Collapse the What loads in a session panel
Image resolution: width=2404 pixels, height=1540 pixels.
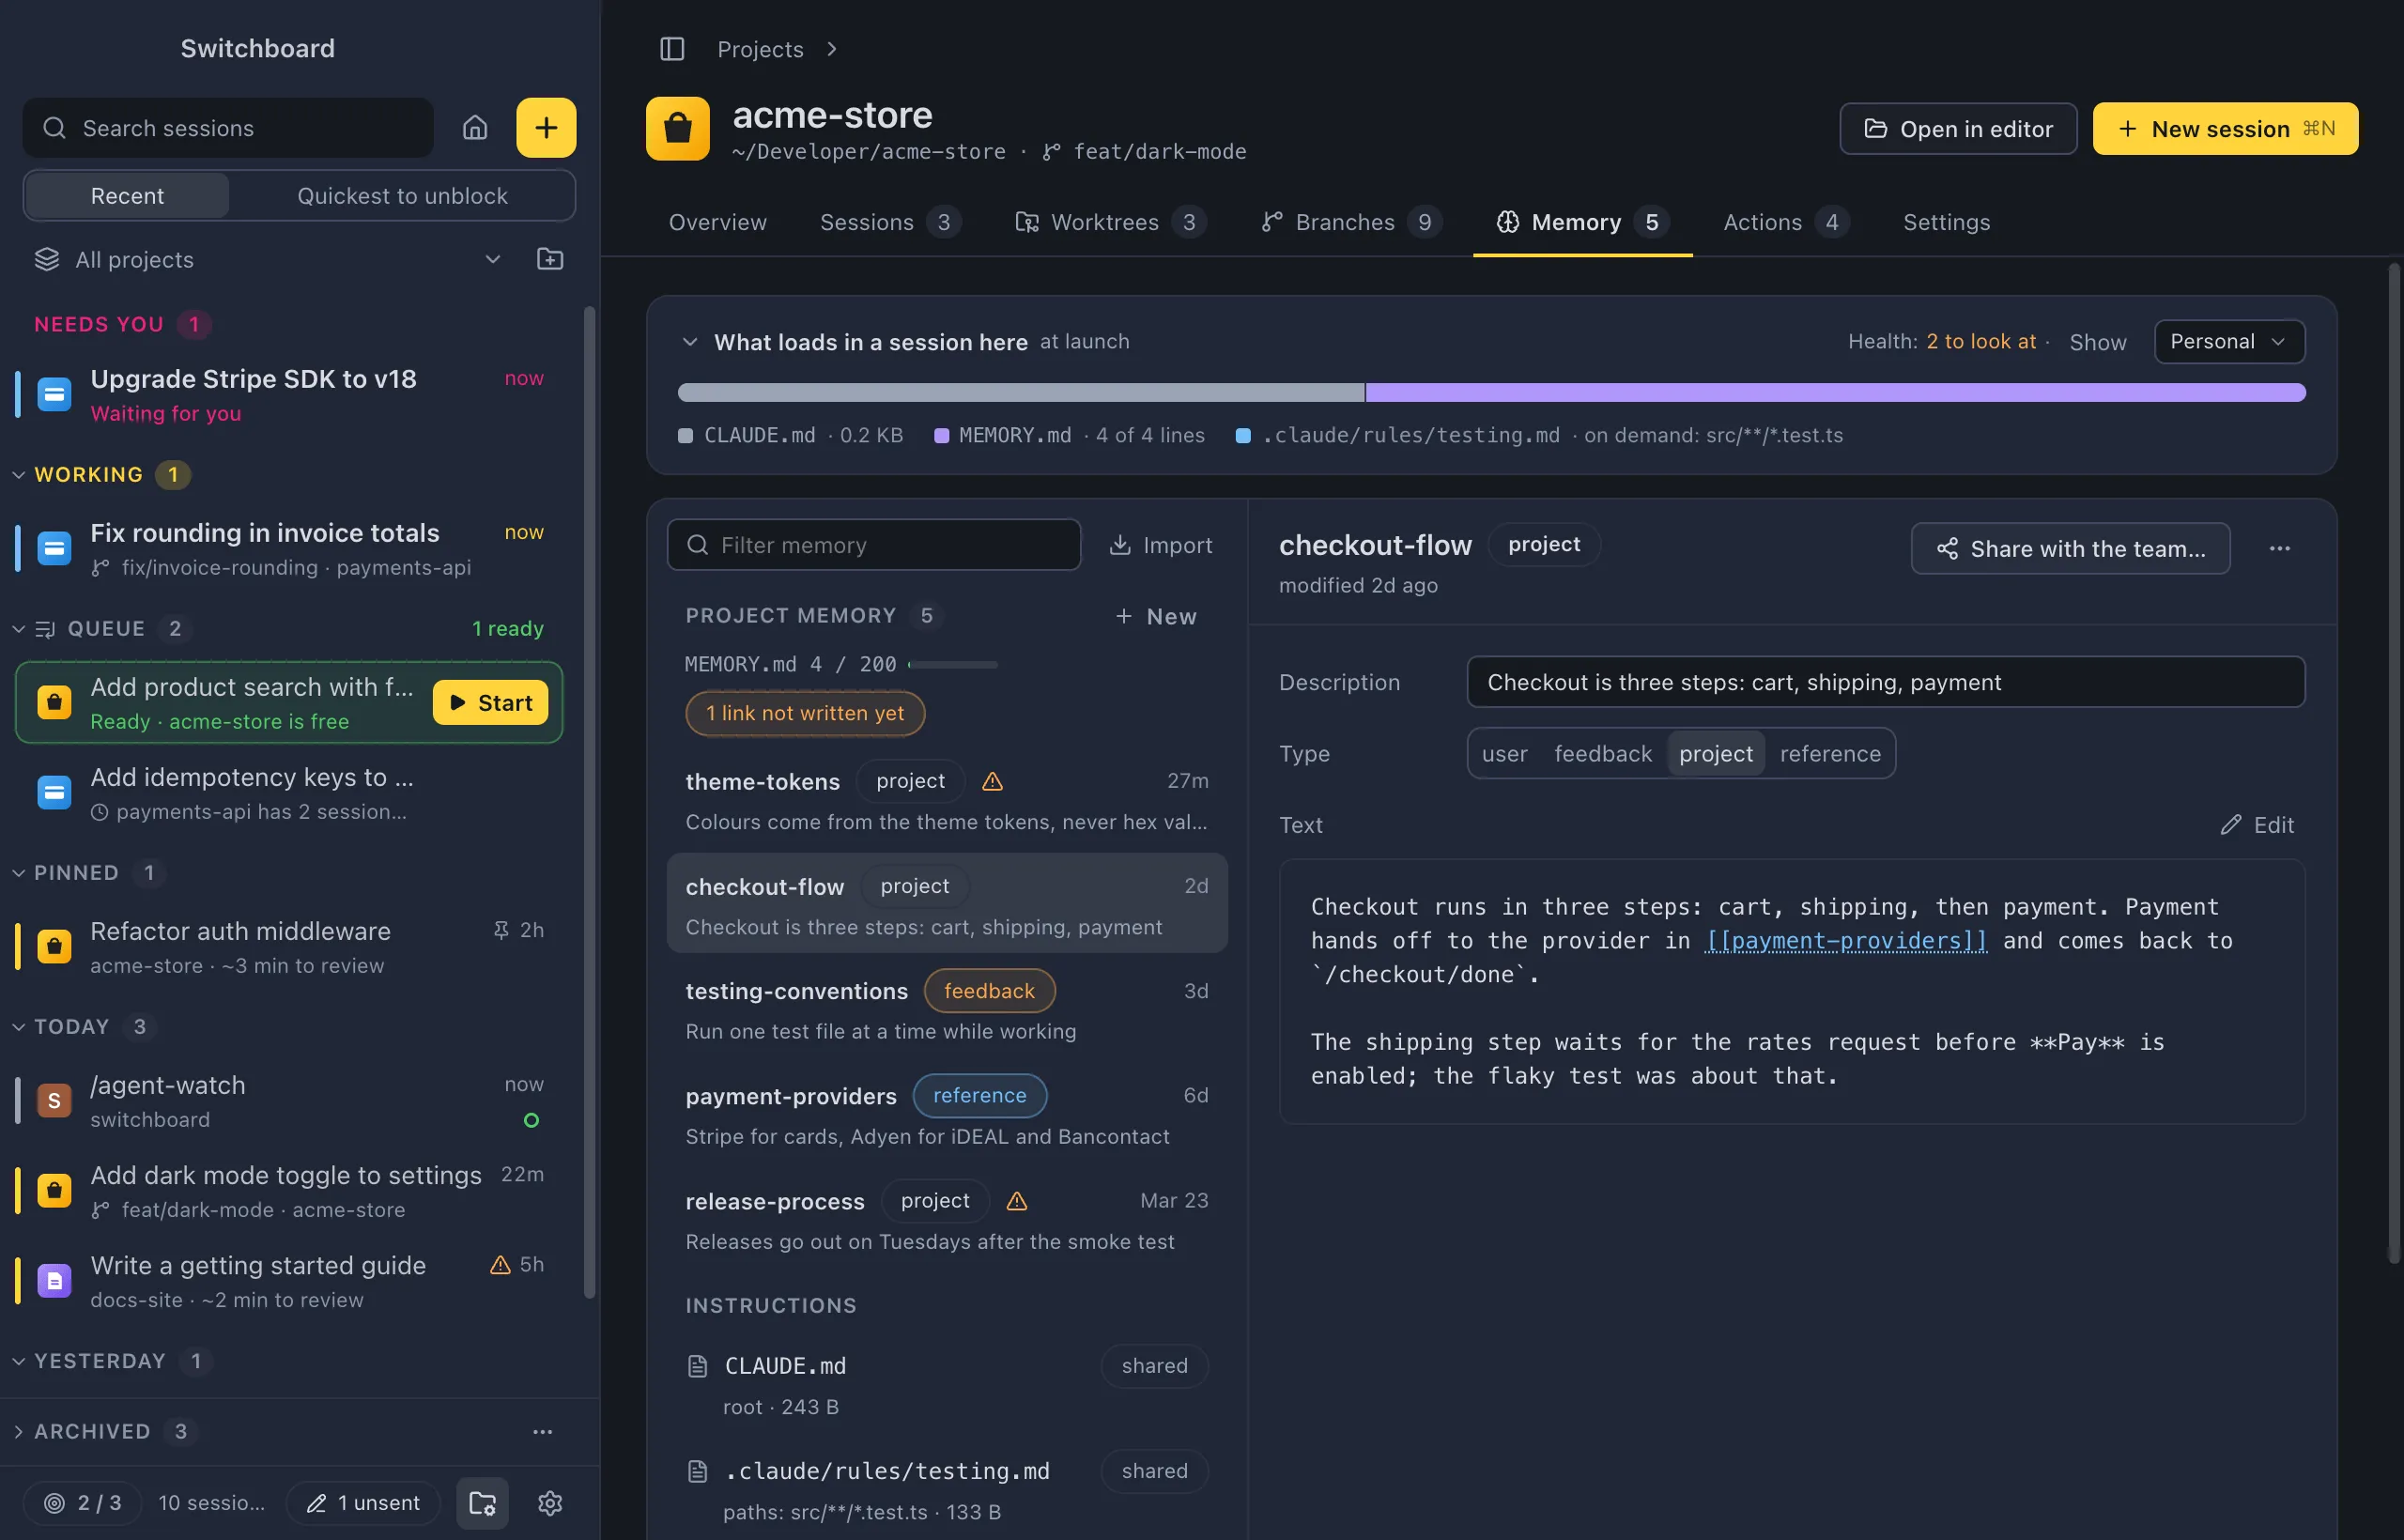(x=689, y=342)
